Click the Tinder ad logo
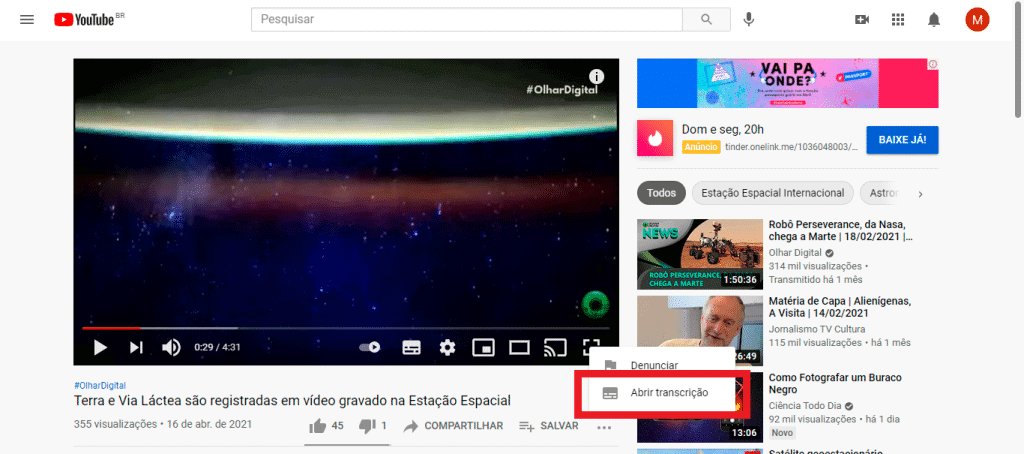The image size is (1024, 454). tap(655, 138)
